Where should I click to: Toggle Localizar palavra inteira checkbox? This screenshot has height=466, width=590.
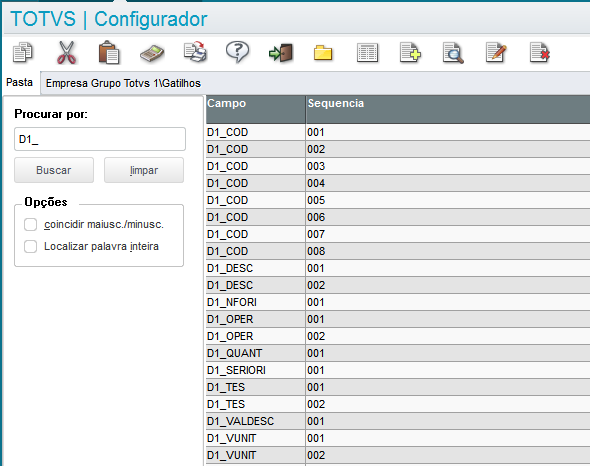pyautogui.click(x=30, y=247)
